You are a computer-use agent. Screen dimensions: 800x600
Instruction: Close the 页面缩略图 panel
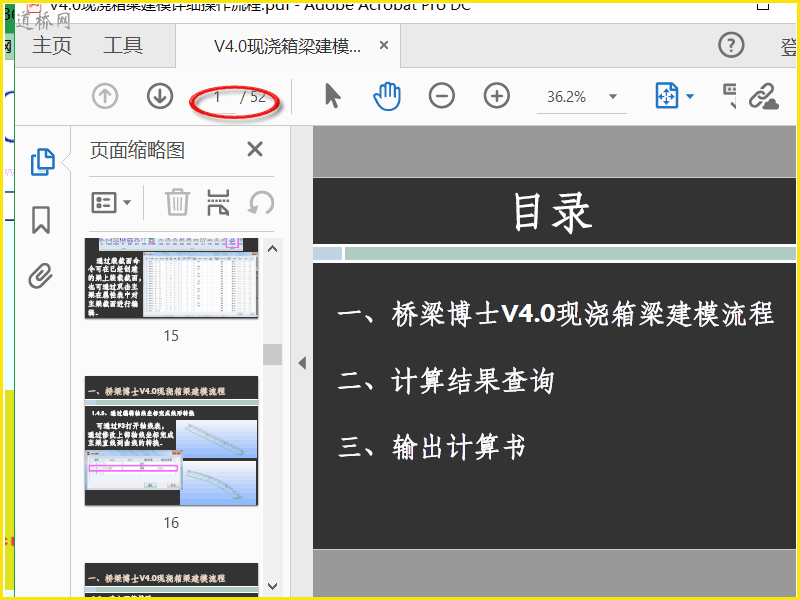(255, 149)
